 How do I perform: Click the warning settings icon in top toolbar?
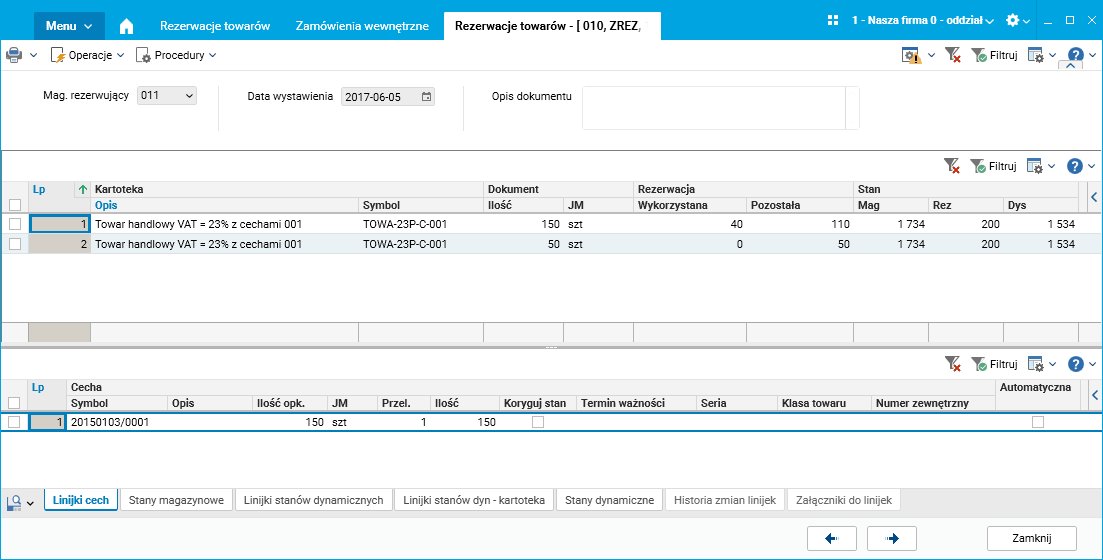point(912,56)
